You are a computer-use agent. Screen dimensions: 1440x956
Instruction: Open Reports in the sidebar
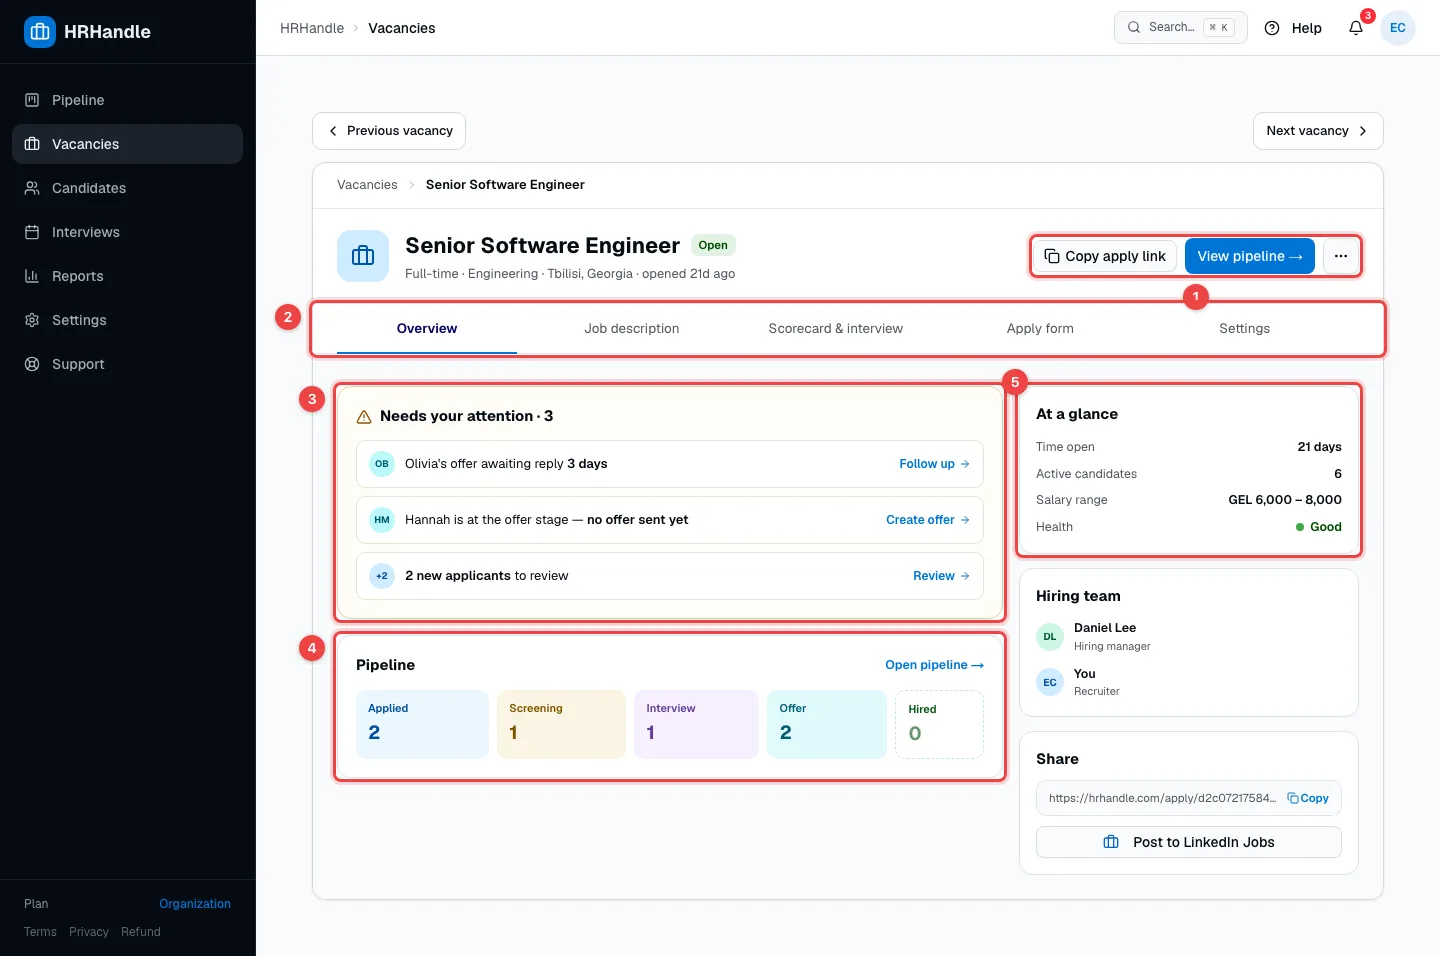127,276
